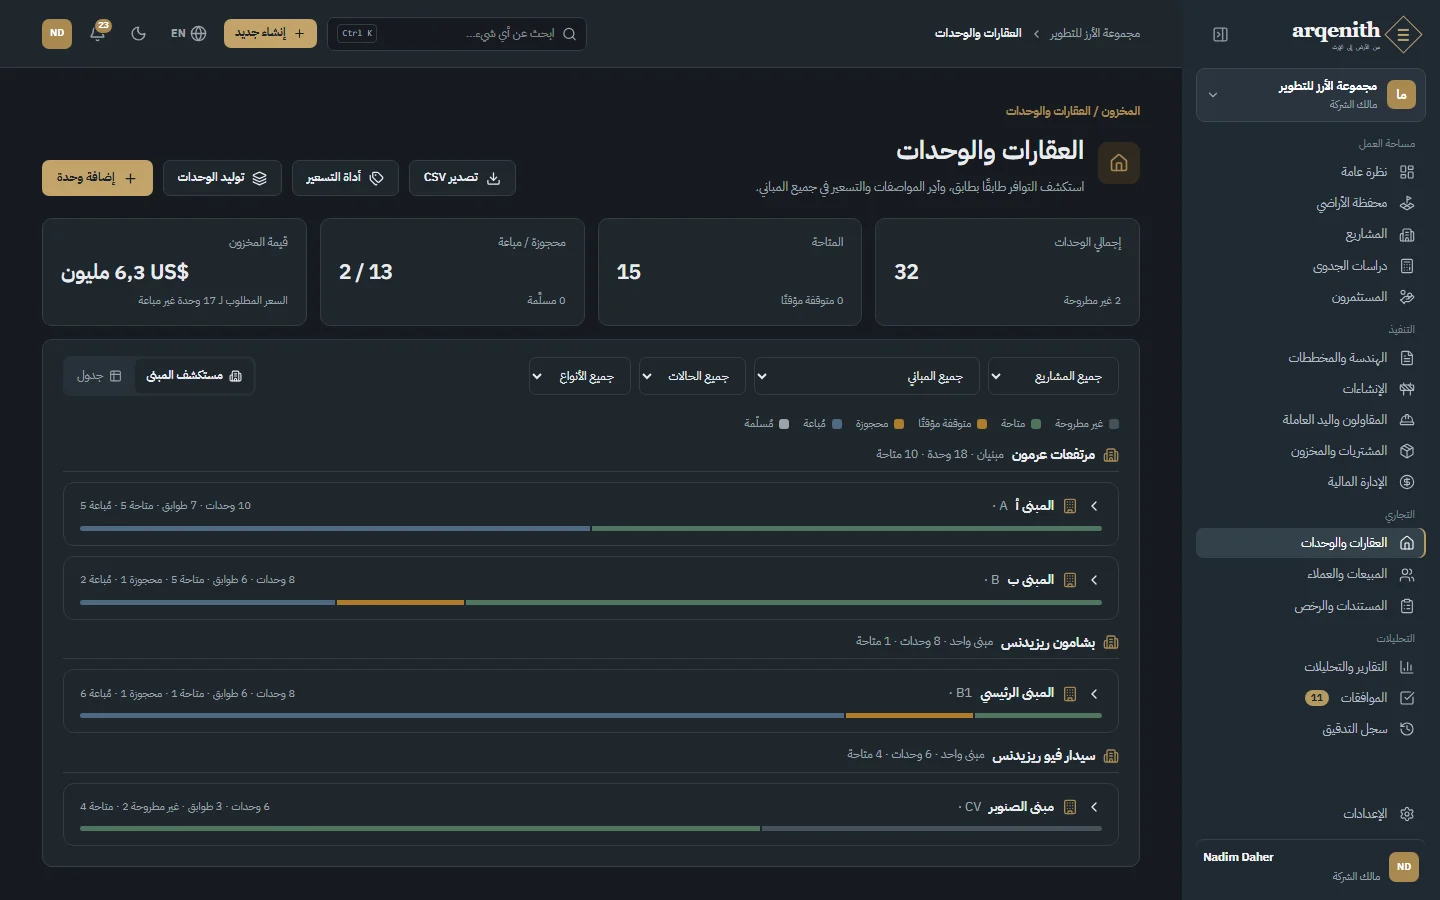1440x900 pixels.
Task: Open the المستندات والرخص menu item
Action: pos(1311,606)
